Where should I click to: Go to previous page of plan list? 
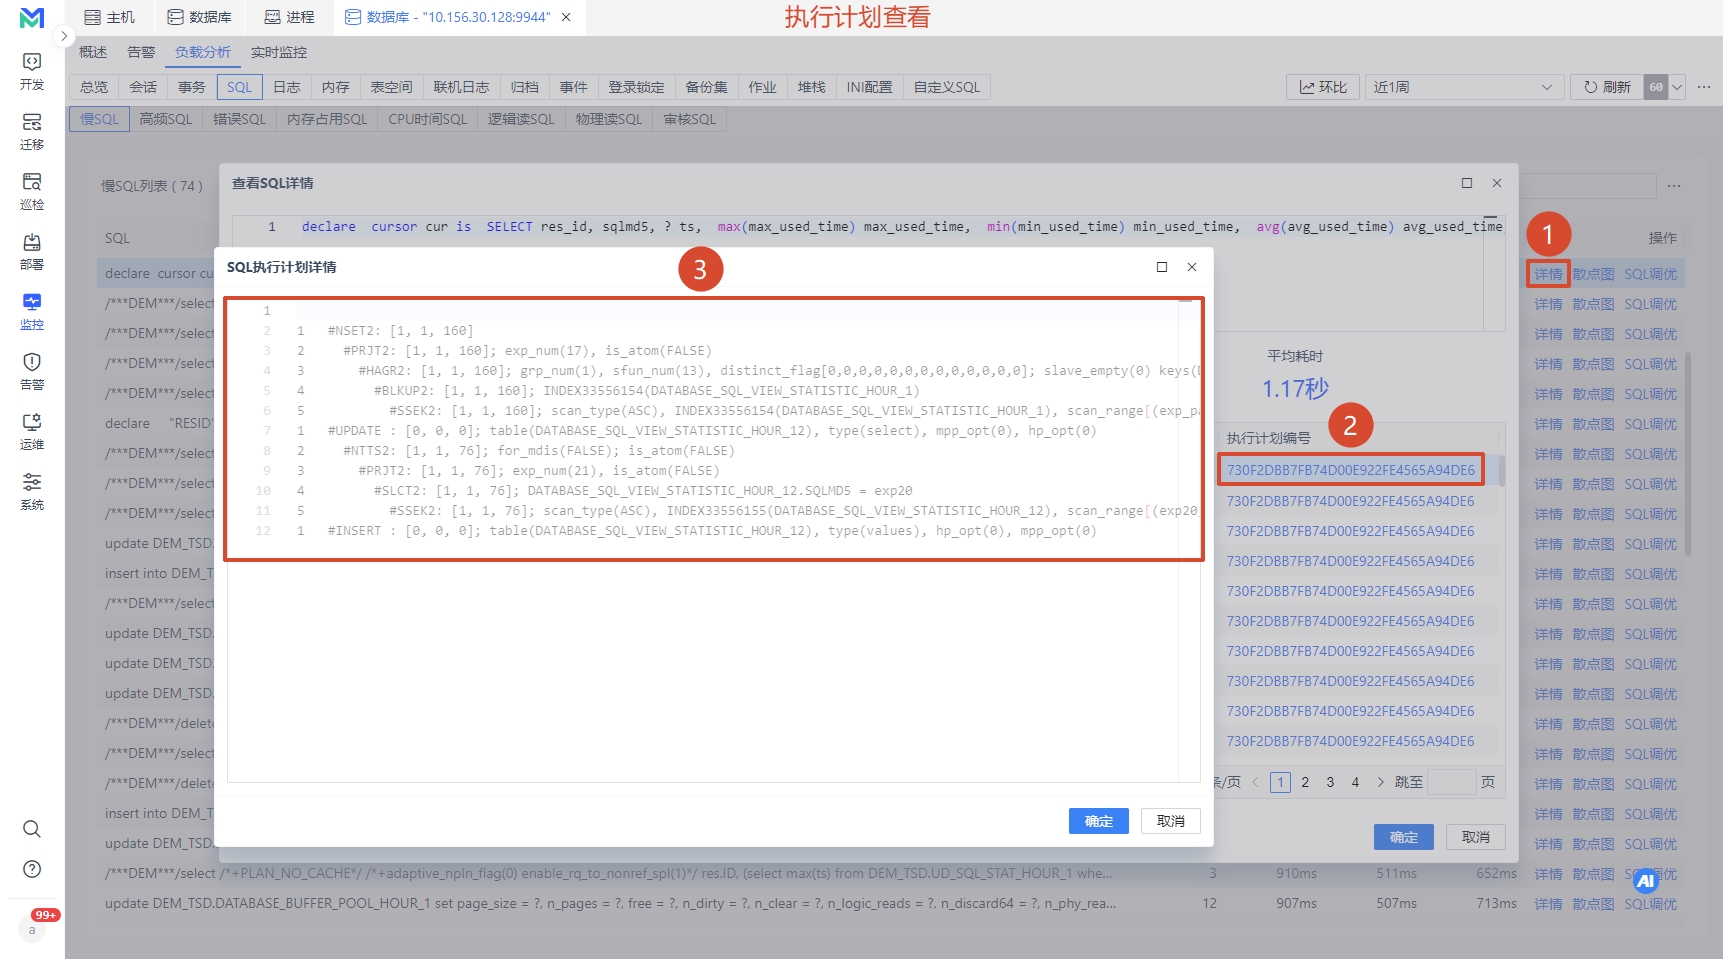point(1255,782)
